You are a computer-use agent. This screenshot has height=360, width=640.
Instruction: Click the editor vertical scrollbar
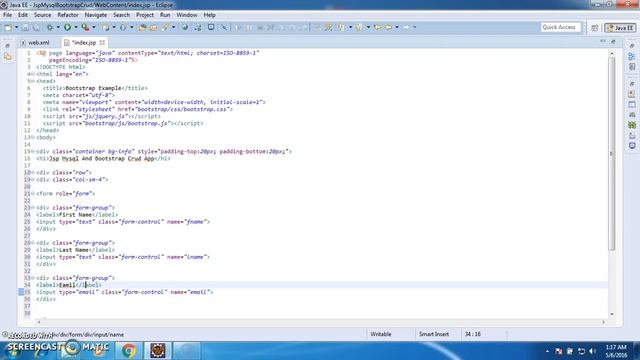click(611, 154)
